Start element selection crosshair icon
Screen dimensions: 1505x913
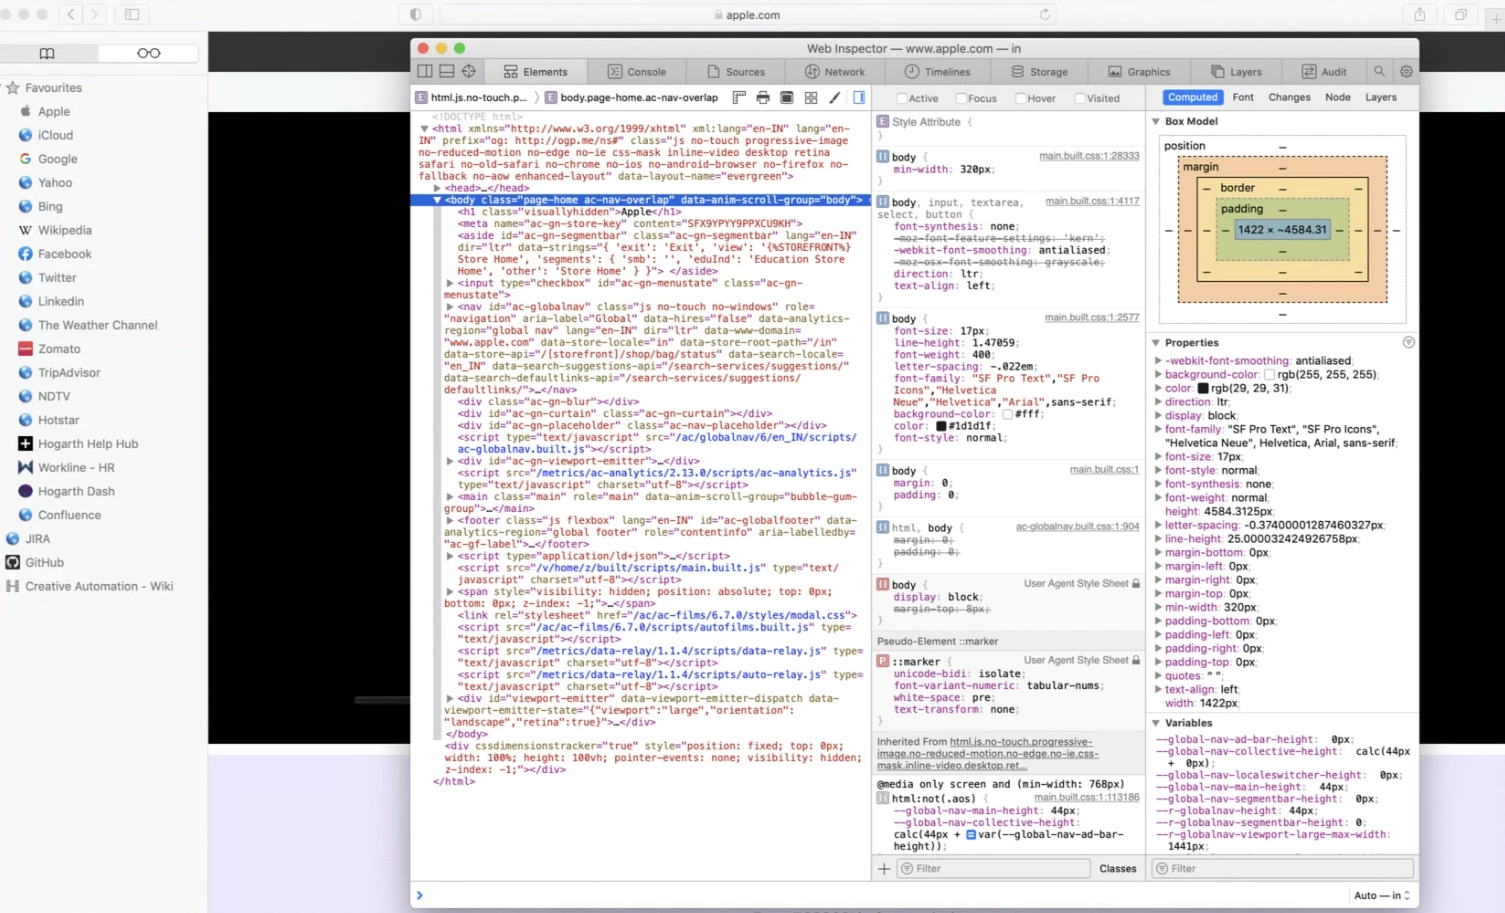click(469, 71)
